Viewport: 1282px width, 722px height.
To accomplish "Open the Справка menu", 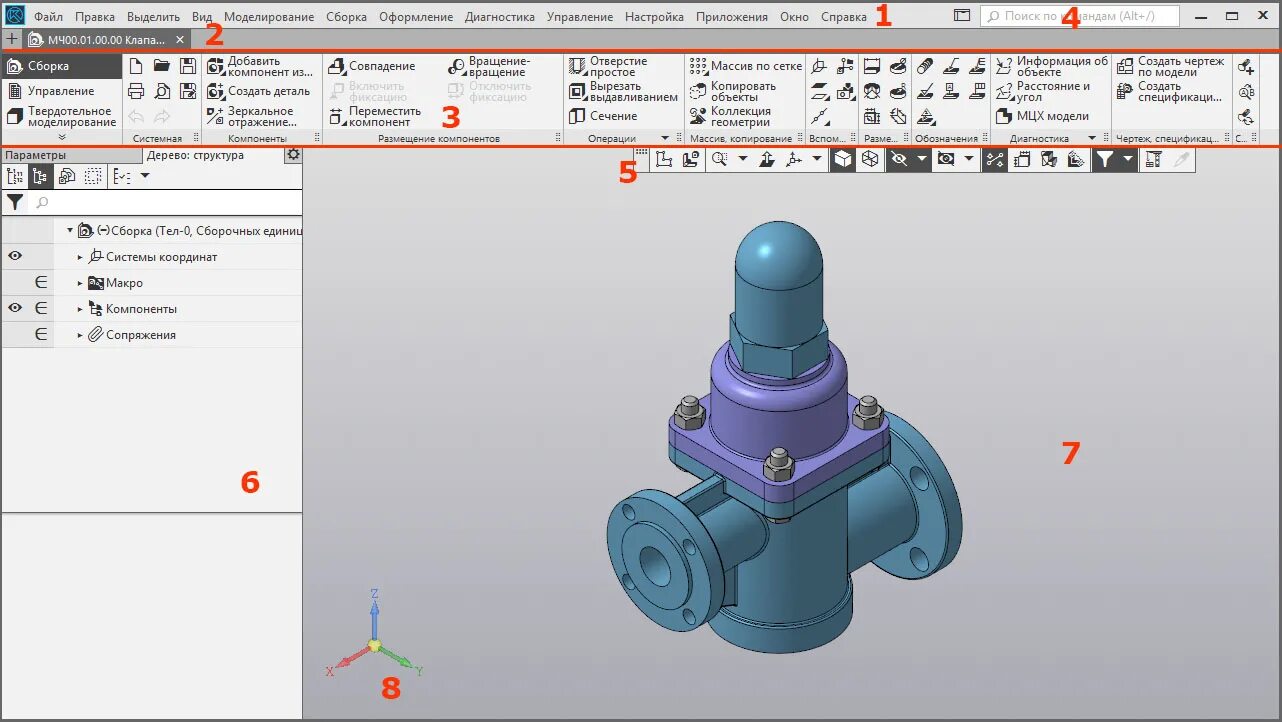I will click(844, 17).
